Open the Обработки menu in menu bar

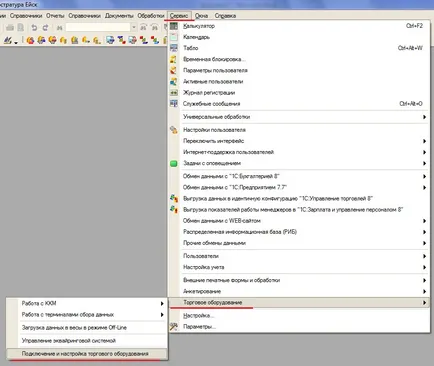coord(151,16)
